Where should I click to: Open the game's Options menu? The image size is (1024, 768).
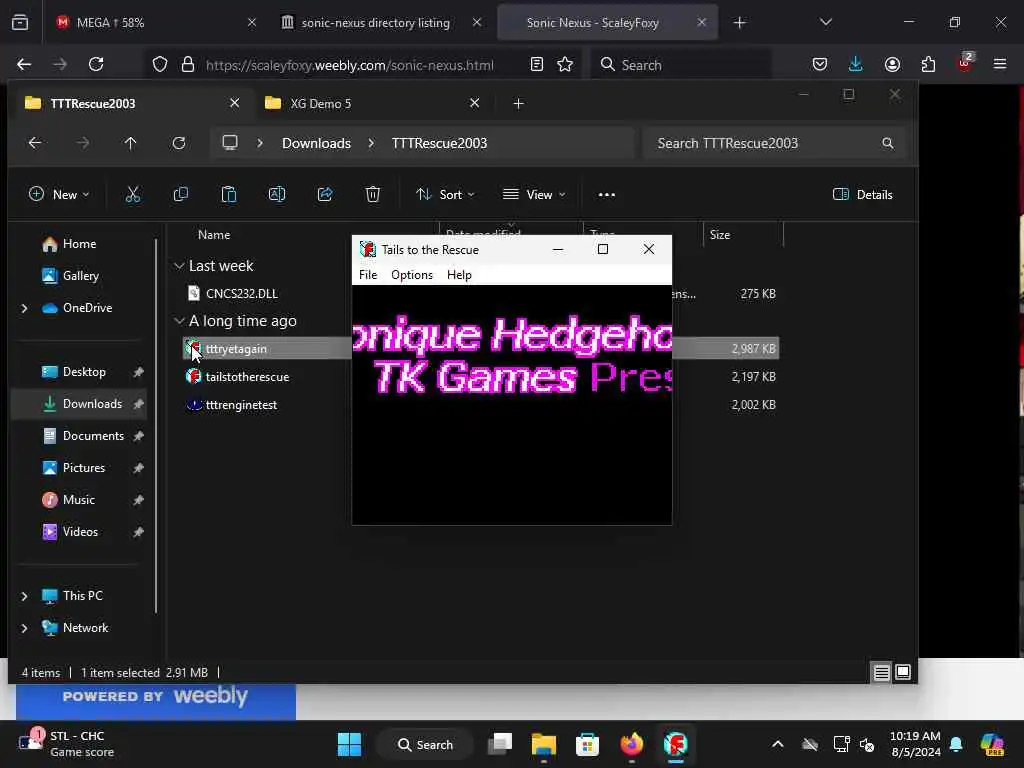pos(411,275)
